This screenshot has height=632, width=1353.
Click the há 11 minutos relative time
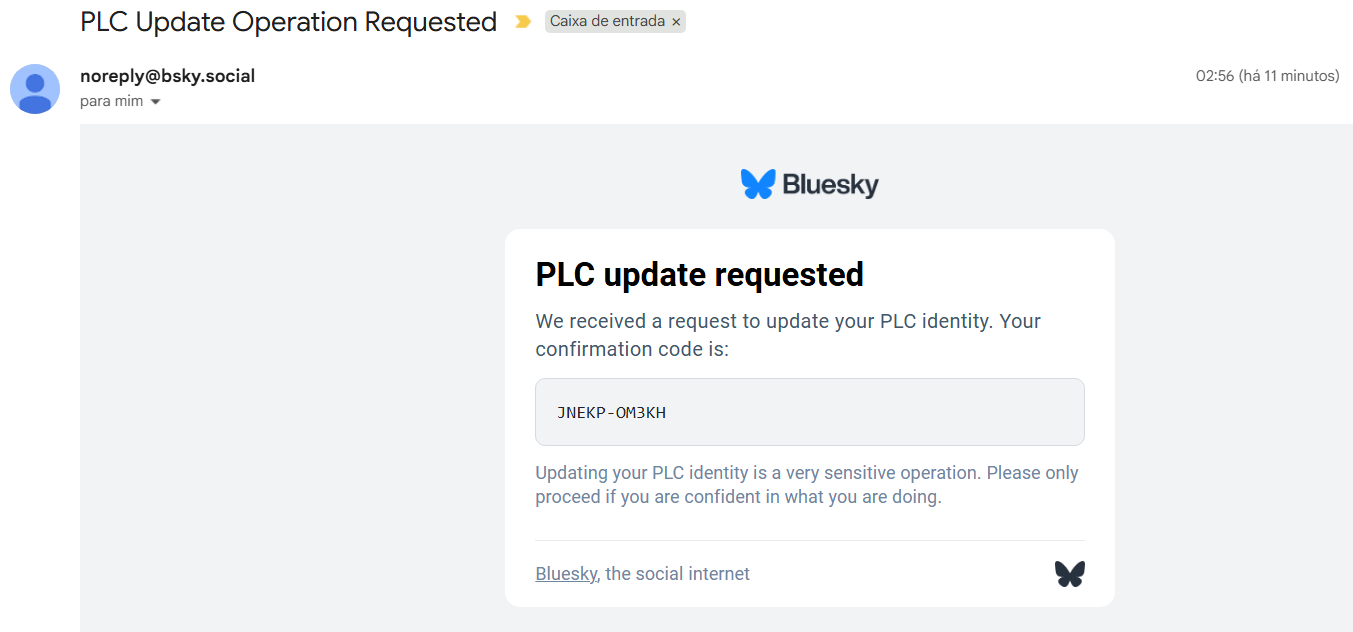point(1289,76)
